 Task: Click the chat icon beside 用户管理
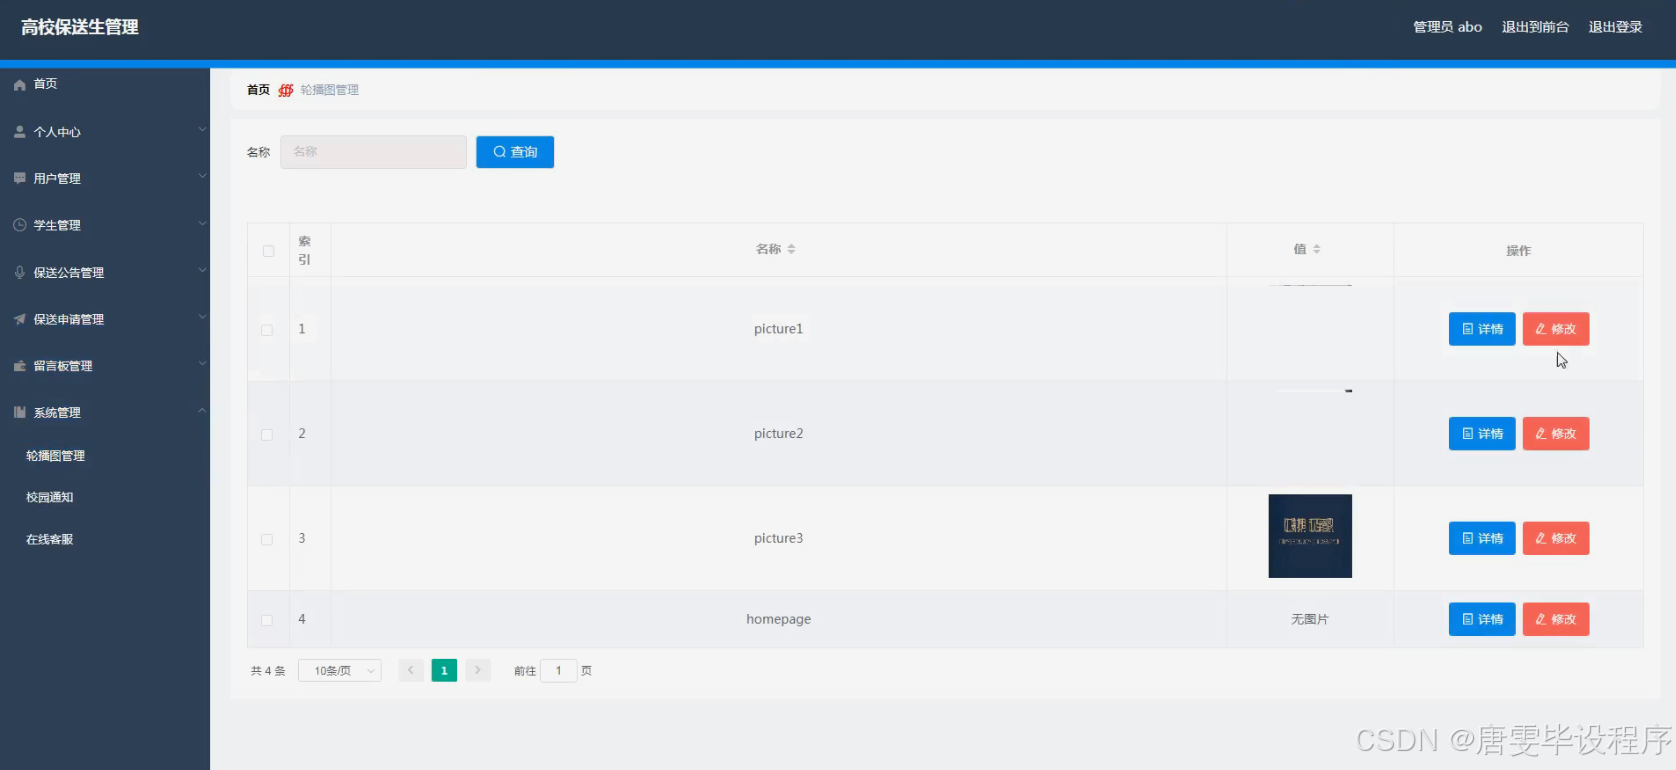pos(19,178)
